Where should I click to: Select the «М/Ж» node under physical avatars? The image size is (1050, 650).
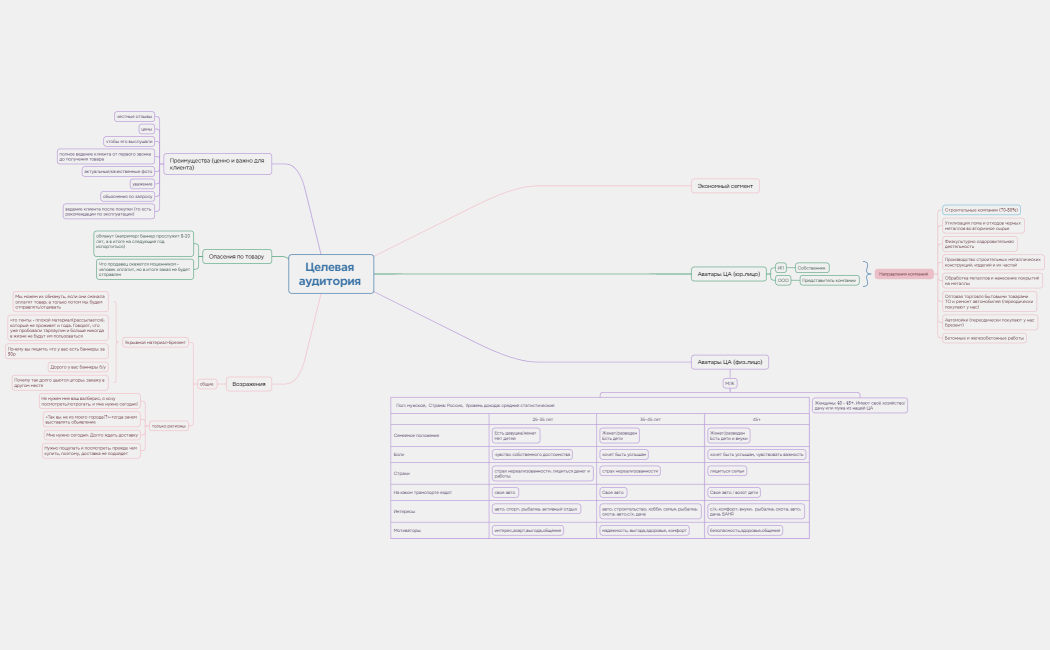[x=730, y=383]
